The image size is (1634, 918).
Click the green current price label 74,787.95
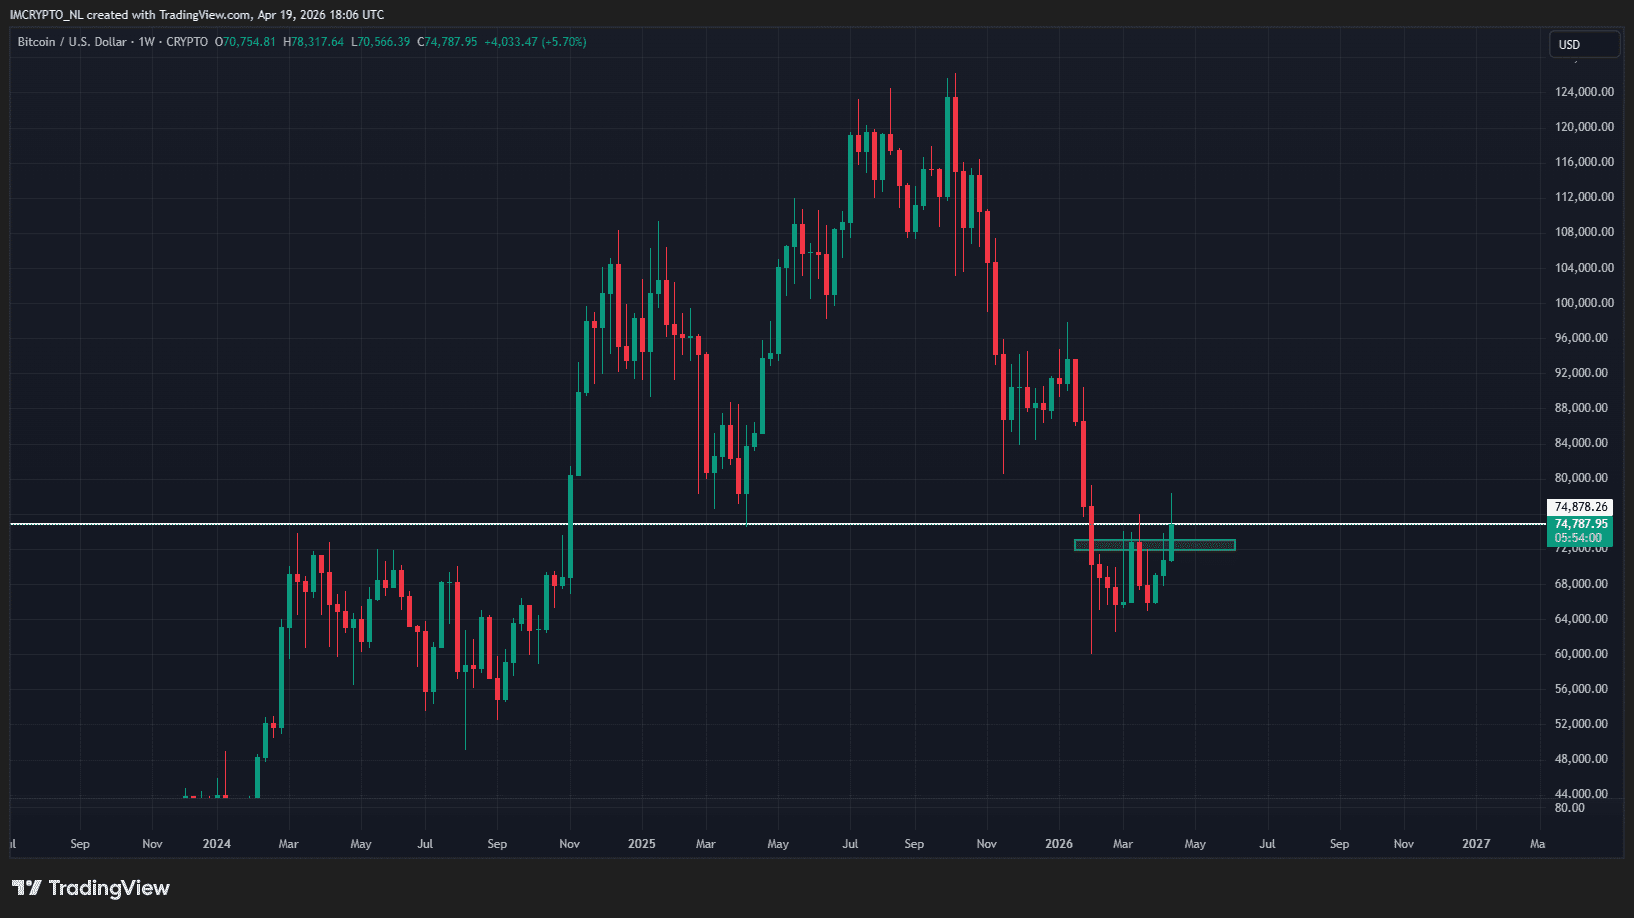pyautogui.click(x=1580, y=524)
